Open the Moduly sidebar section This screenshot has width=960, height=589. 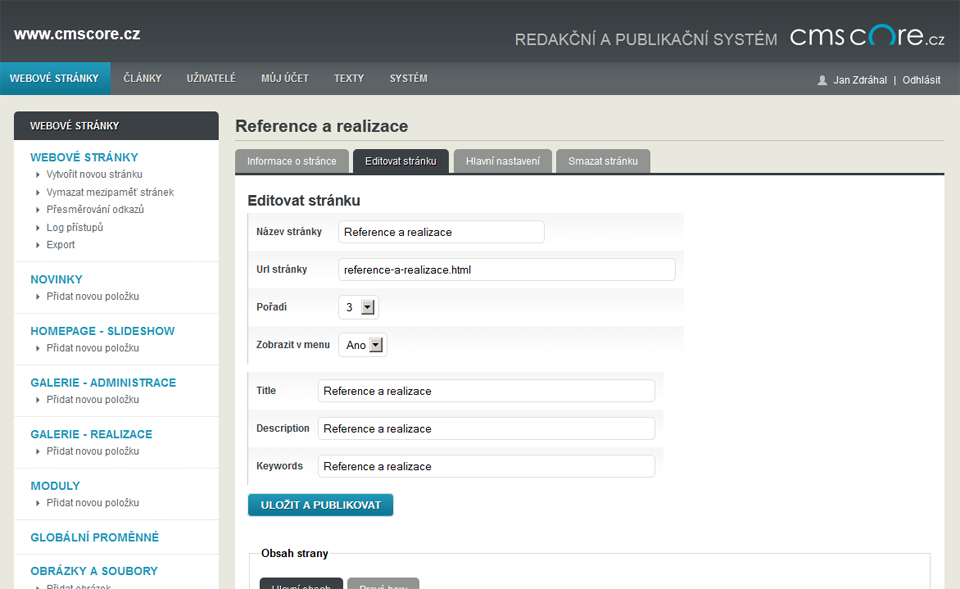coord(55,486)
